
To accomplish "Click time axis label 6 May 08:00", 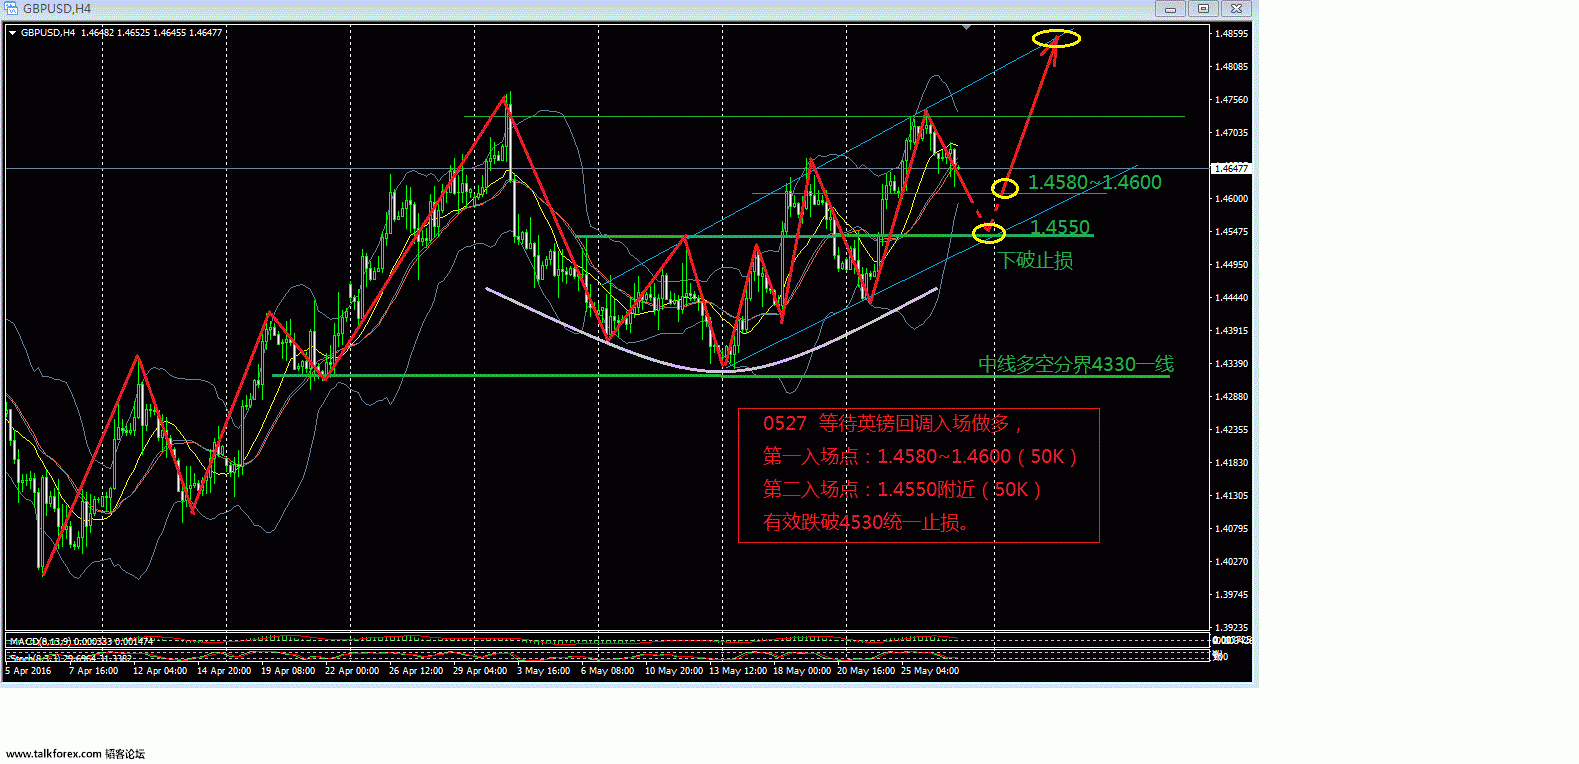I will 607,671.
